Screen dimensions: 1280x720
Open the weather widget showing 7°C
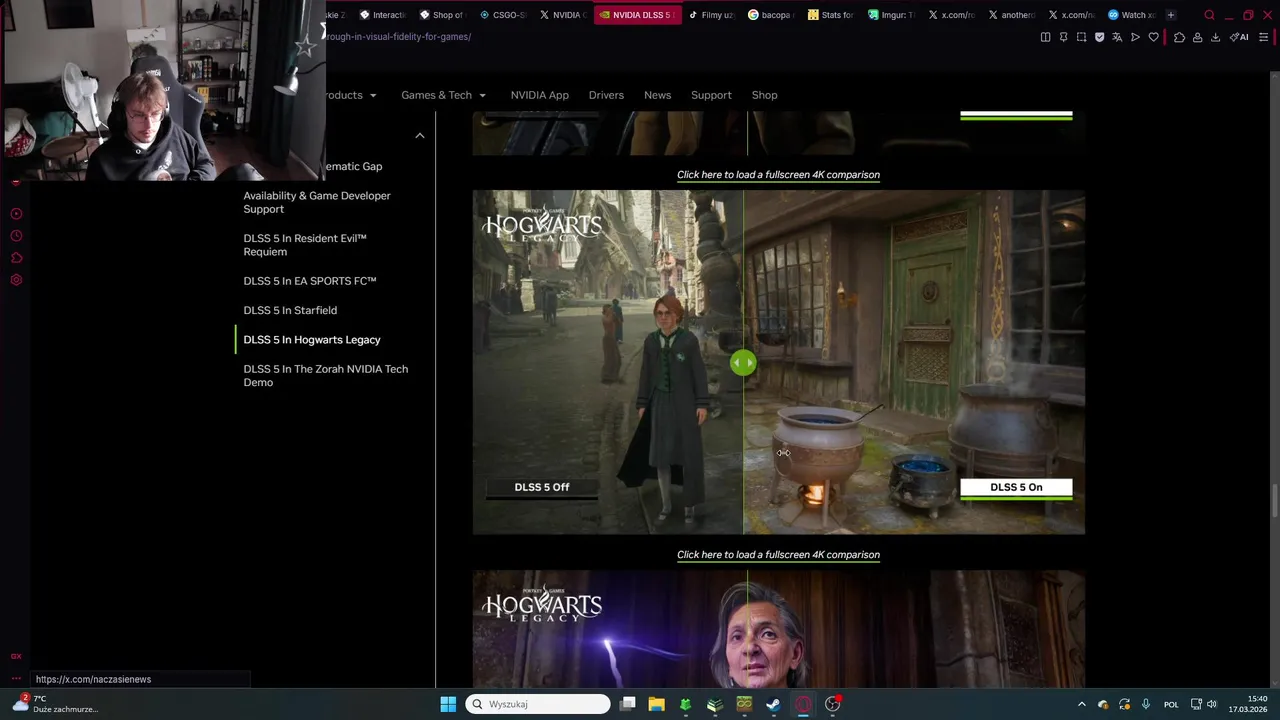pyautogui.click(x=55, y=704)
